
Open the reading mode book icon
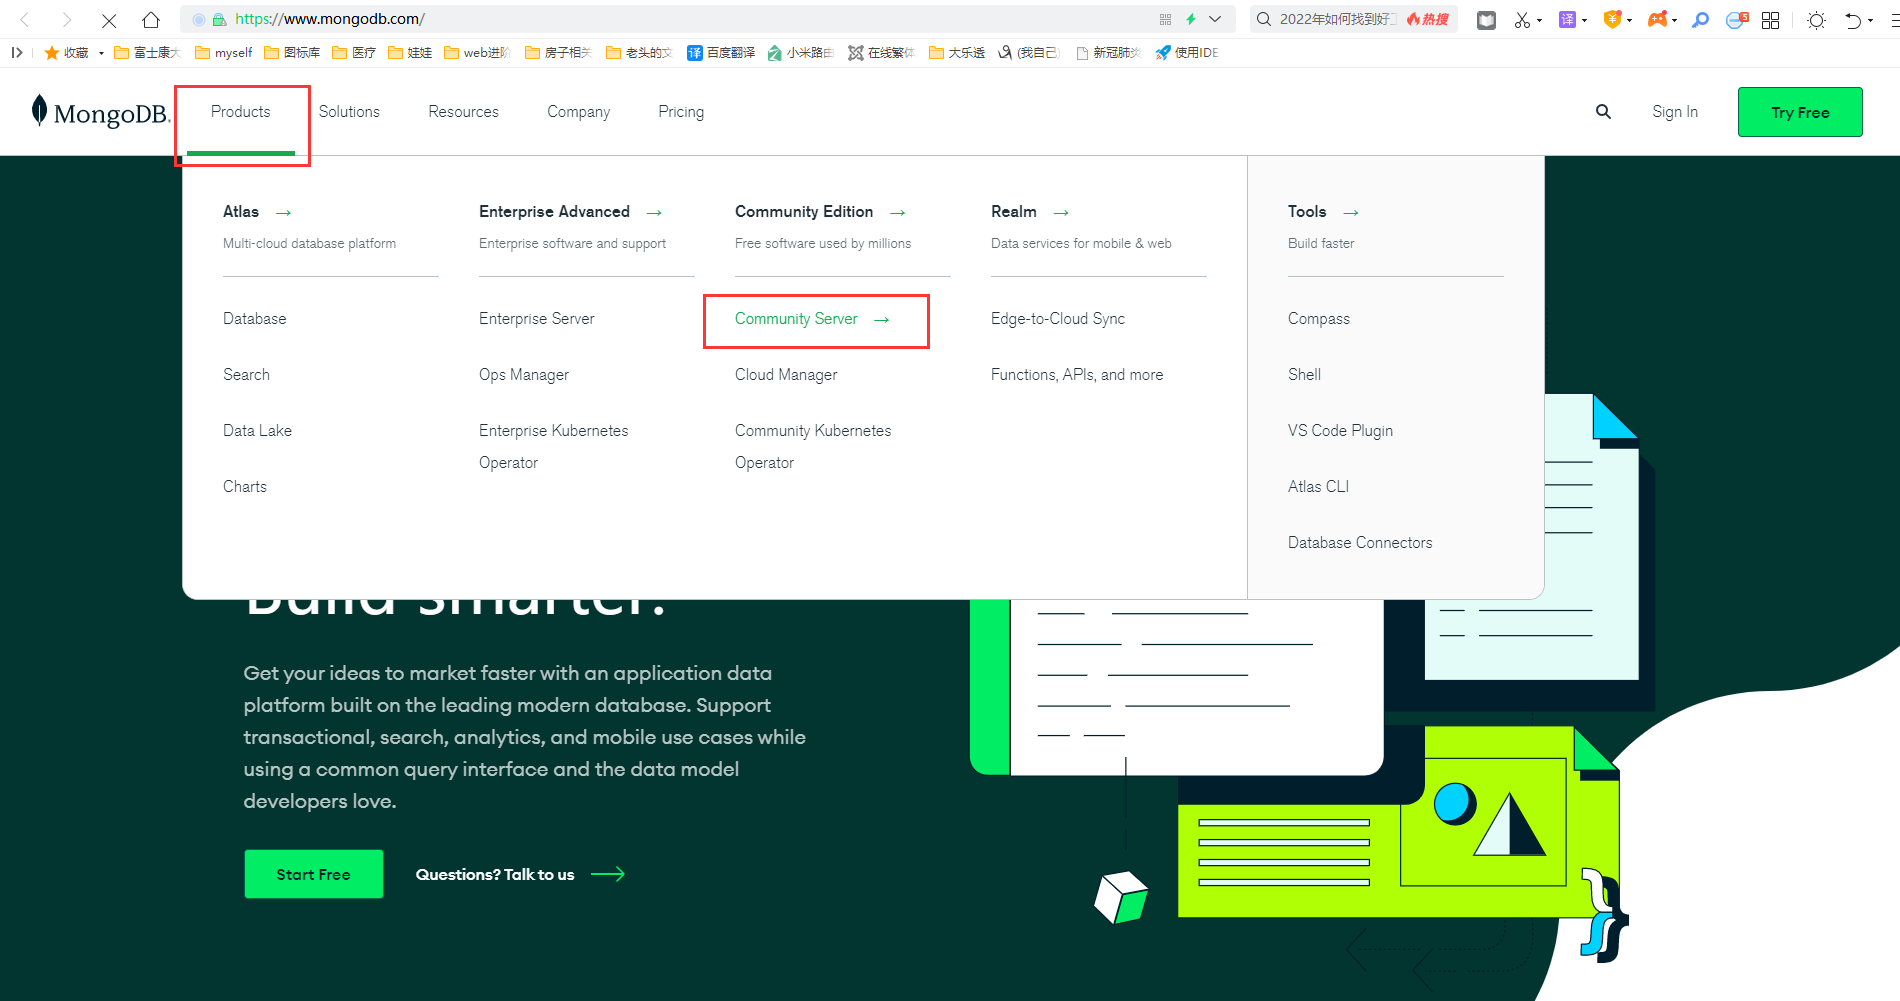click(1487, 20)
